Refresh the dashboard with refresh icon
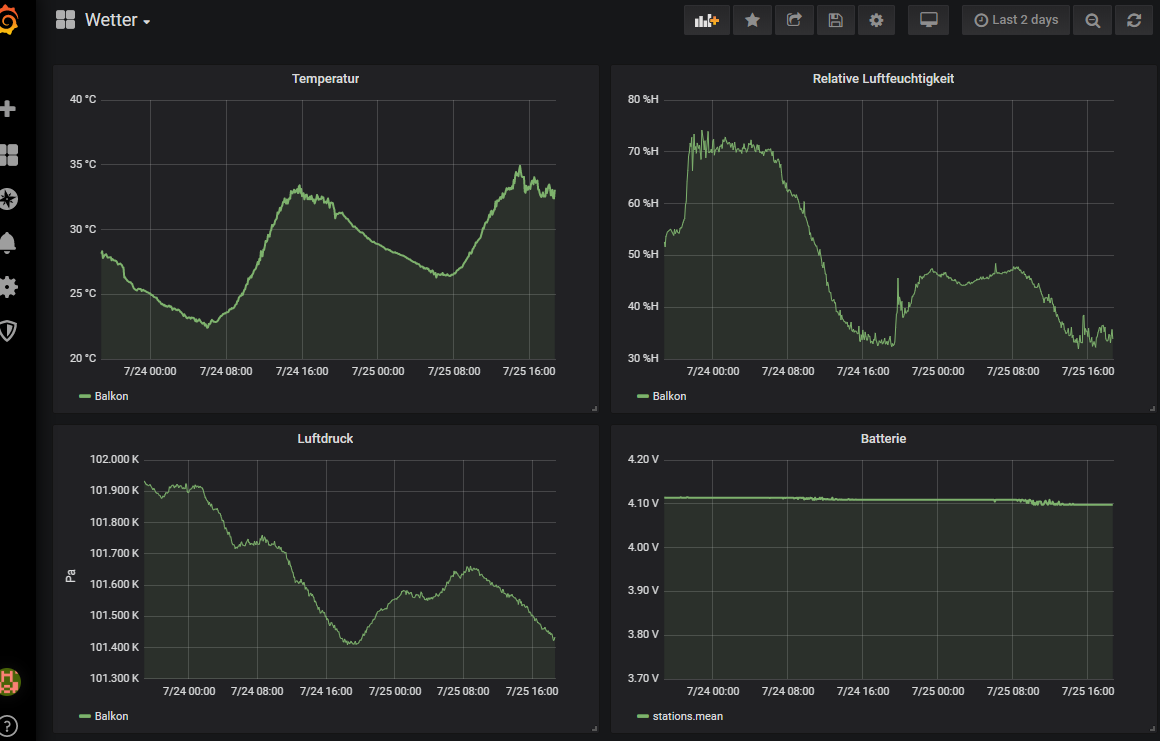This screenshot has width=1160, height=741. [x=1134, y=21]
